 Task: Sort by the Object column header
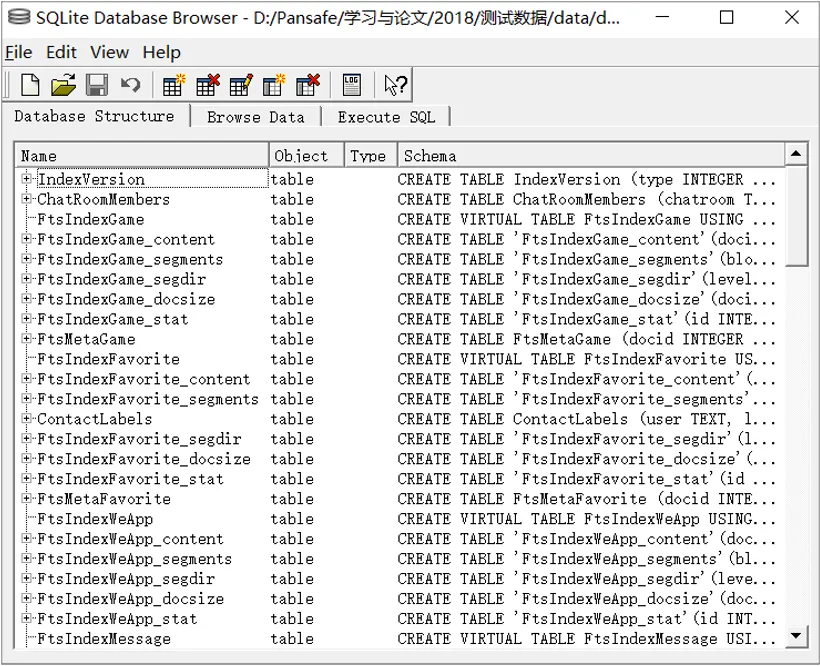point(306,156)
